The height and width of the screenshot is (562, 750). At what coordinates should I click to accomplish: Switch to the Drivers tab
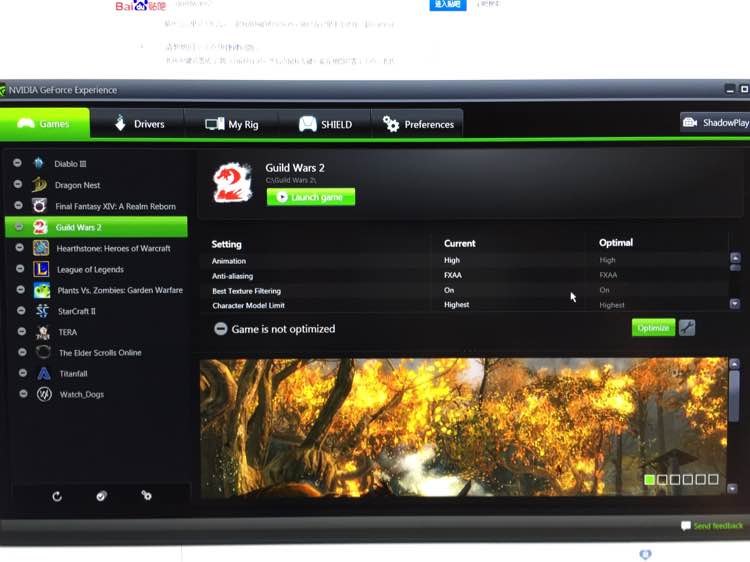pyautogui.click(x=137, y=124)
